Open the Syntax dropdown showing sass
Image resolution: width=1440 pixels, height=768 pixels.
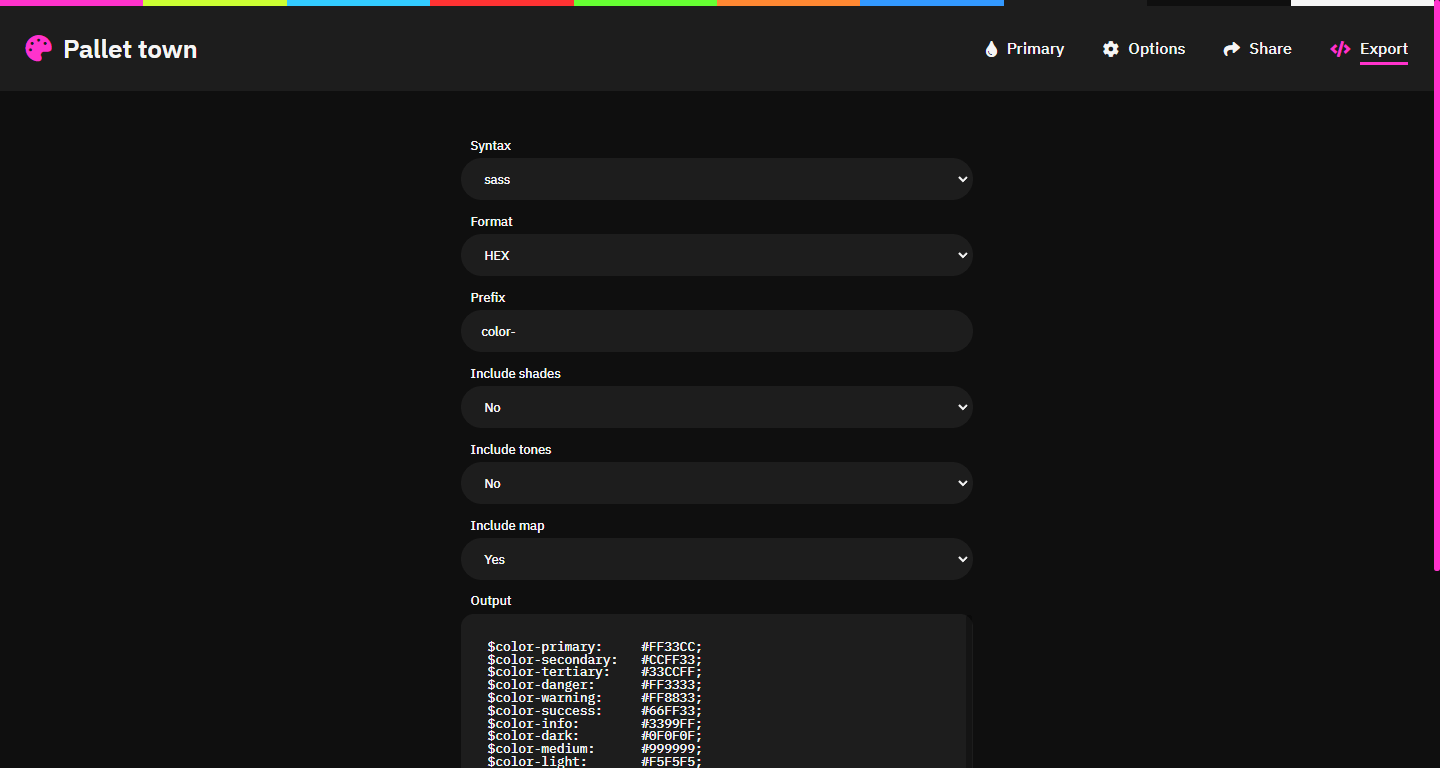[x=716, y=179]
